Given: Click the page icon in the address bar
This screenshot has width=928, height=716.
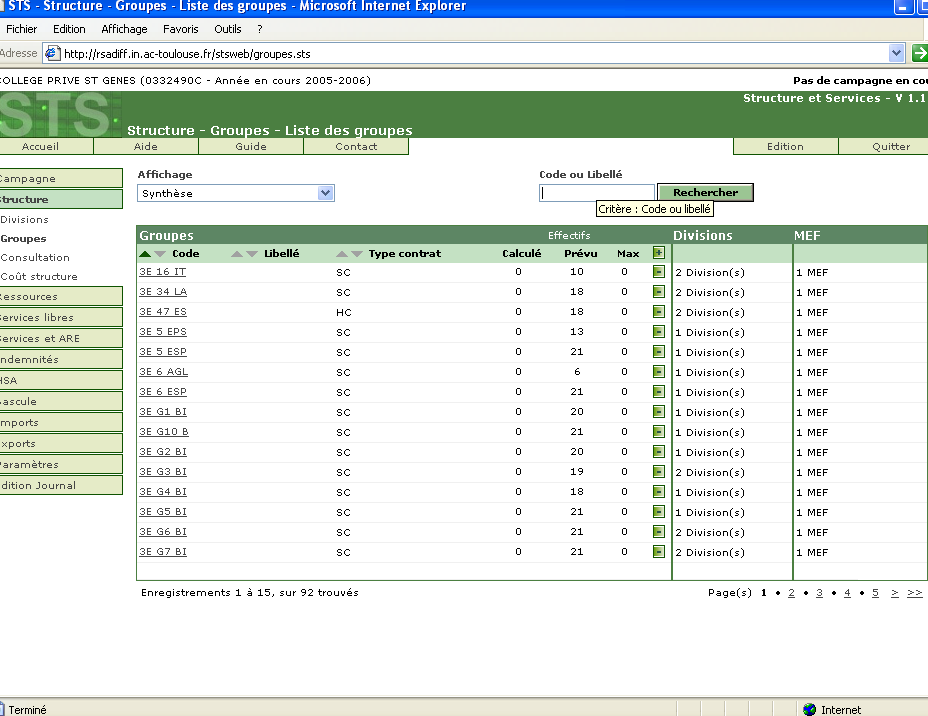Looking at the screenshot, I should click(52, 53).
